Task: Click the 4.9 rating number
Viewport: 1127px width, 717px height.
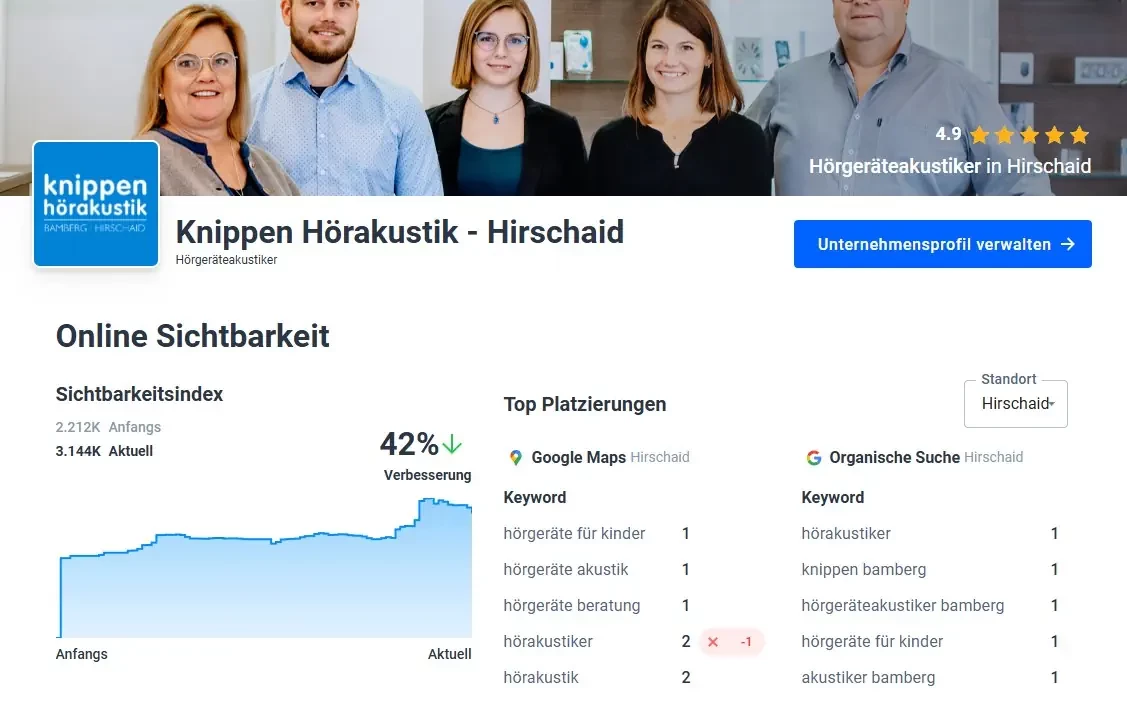Action: [948, 134]
